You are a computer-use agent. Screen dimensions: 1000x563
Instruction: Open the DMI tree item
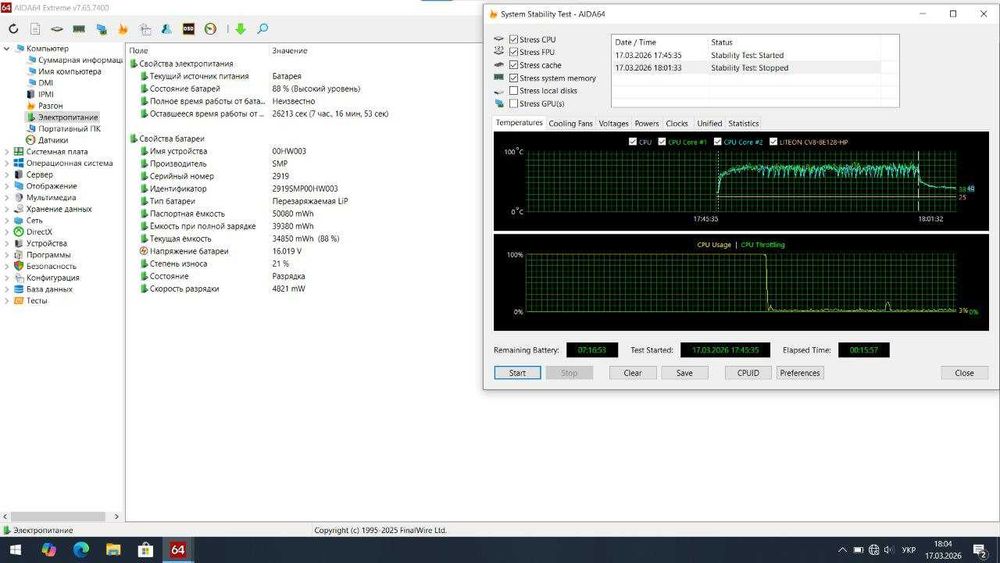click(x=45, y=83)
